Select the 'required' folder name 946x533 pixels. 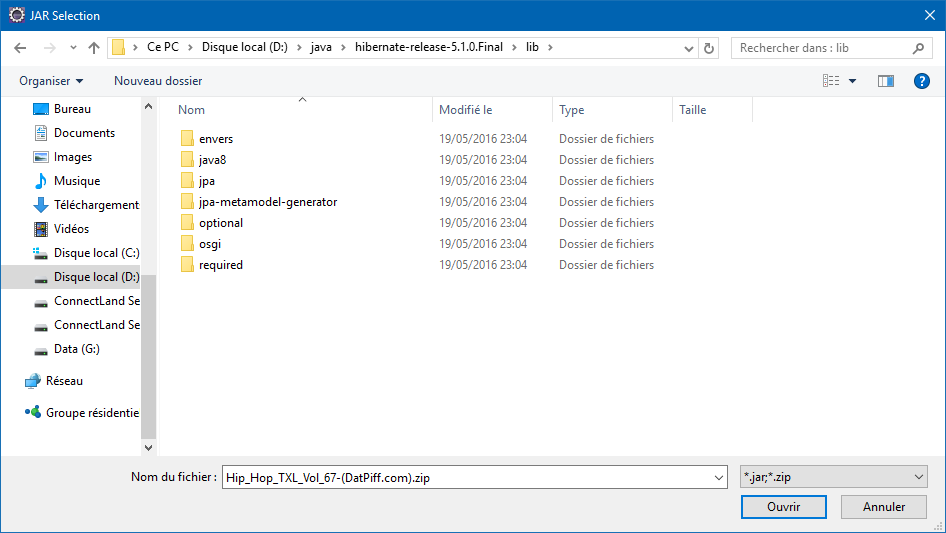(221, 264)
